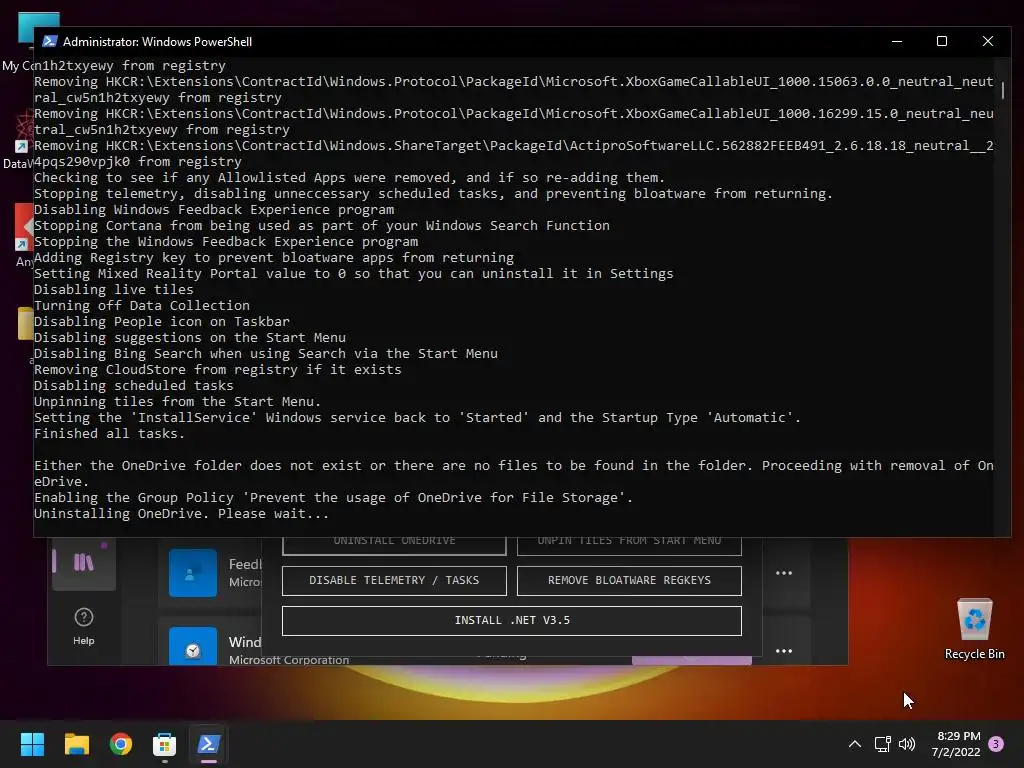Open Help in the Store sidebar
This screenshot has height=768, width=1024.
pos(84,626)
